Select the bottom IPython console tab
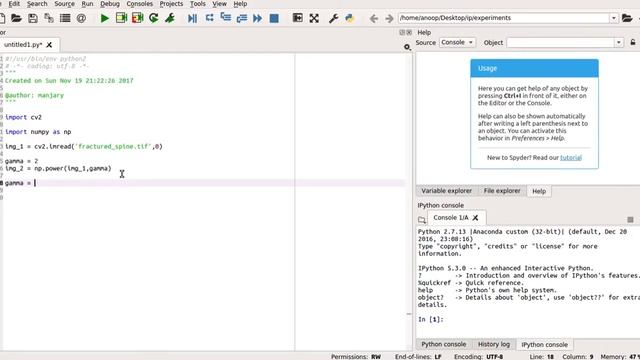The width and height of the screenshot is (640, 360). [x=544, y=344]
